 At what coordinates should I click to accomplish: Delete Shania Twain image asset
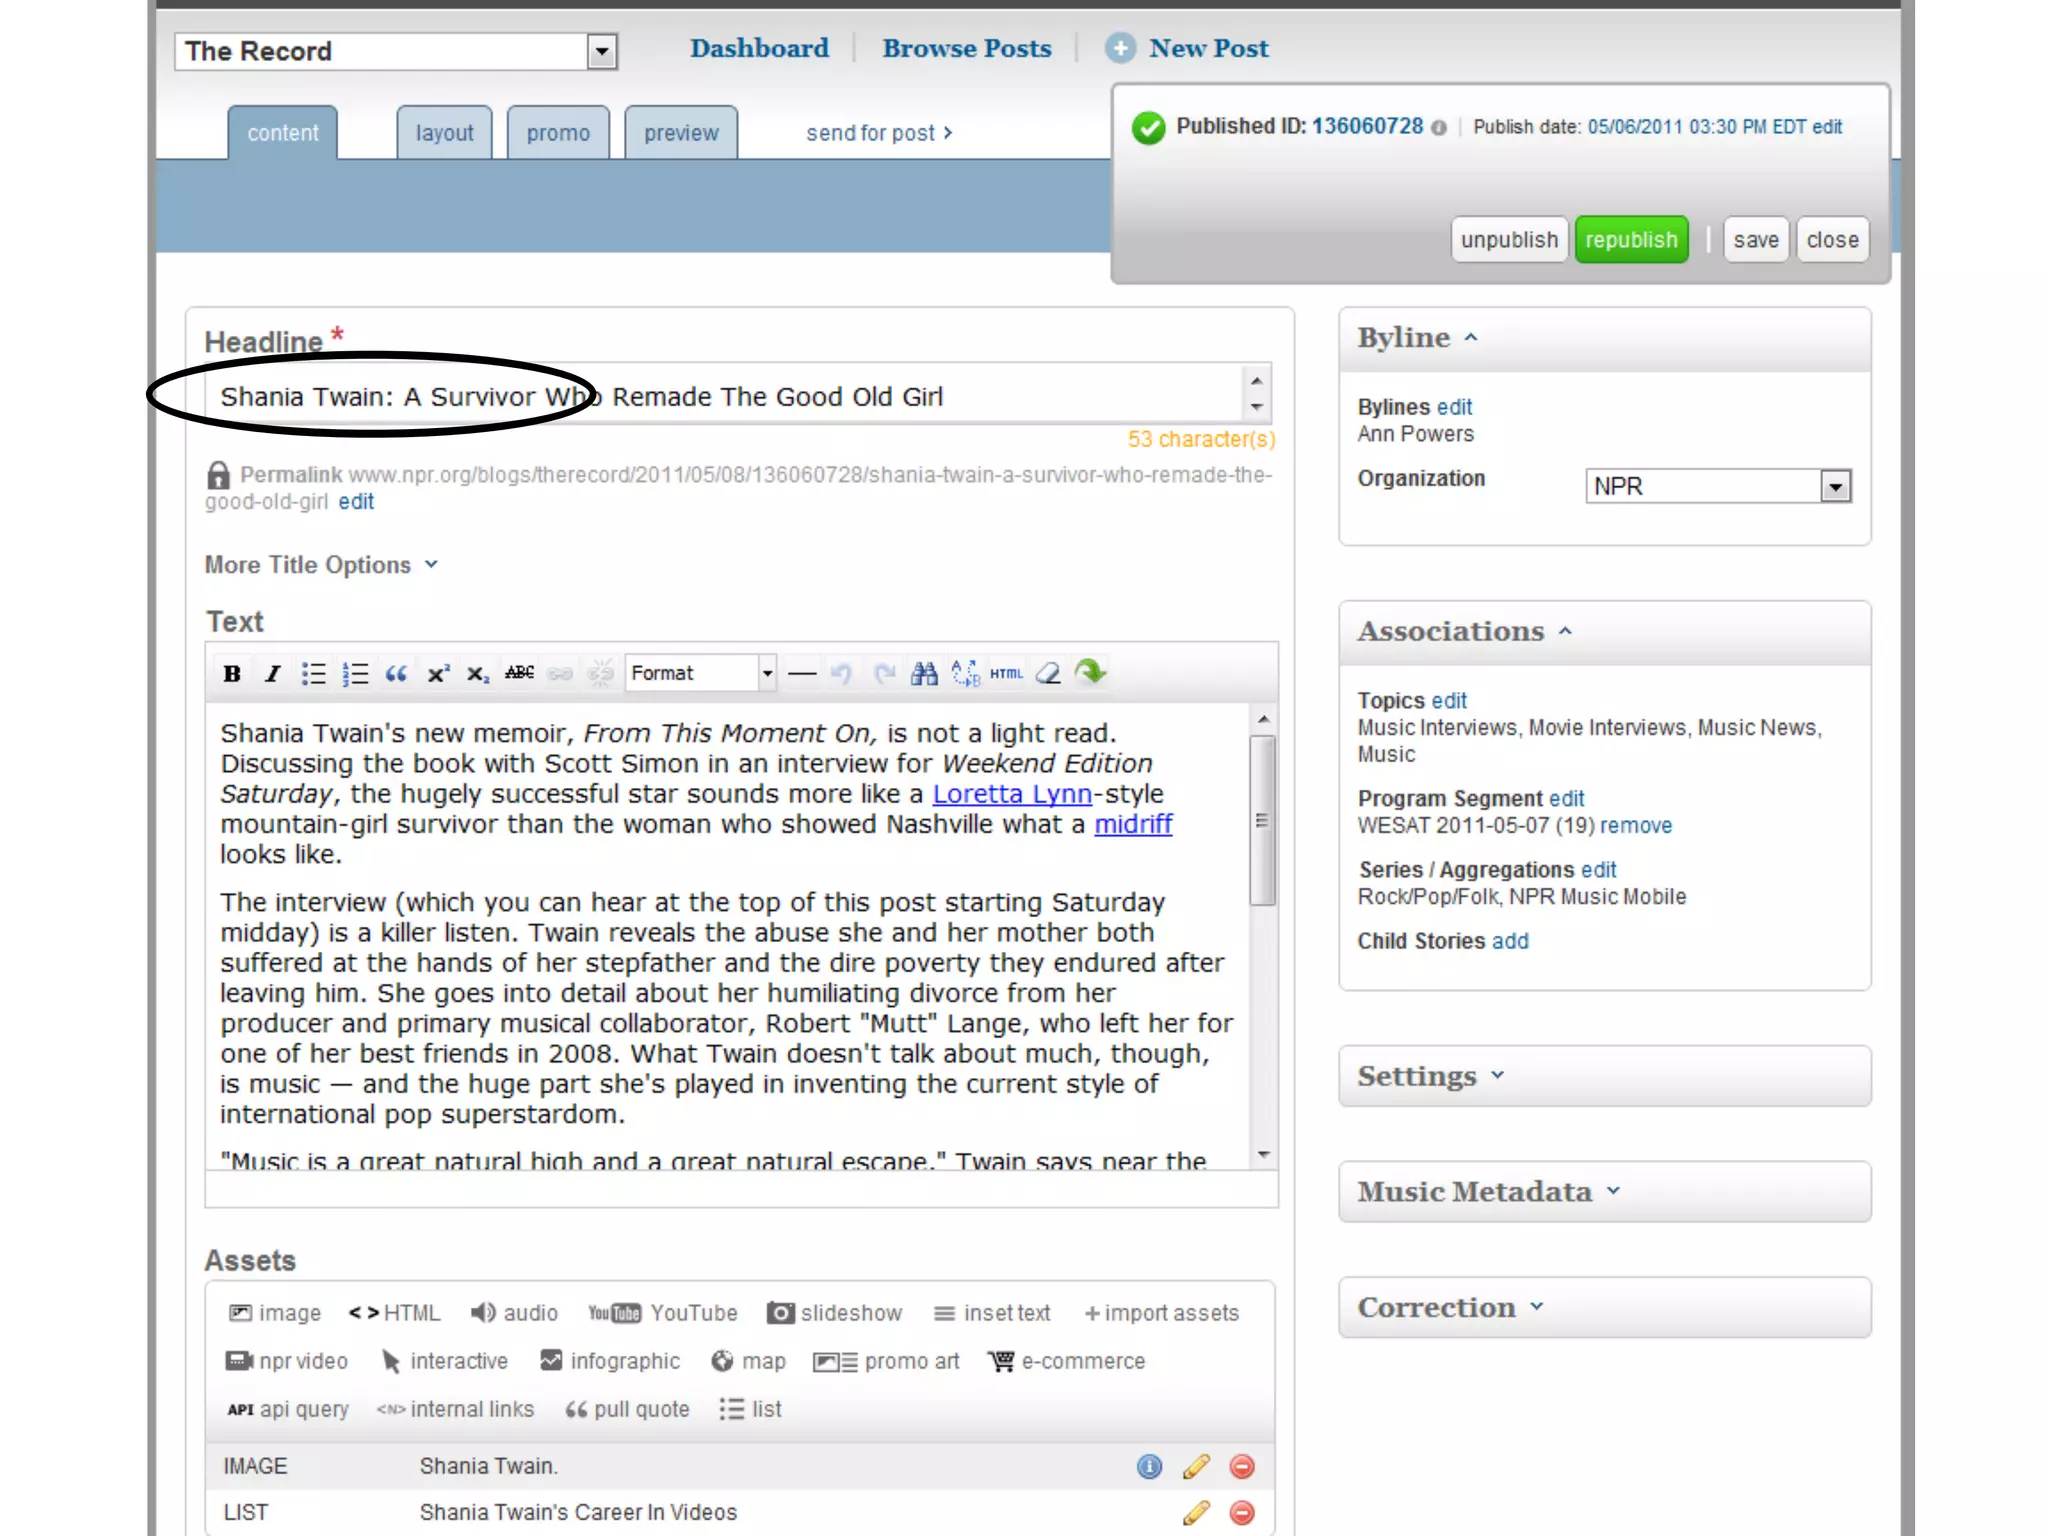point(1242,1466)
